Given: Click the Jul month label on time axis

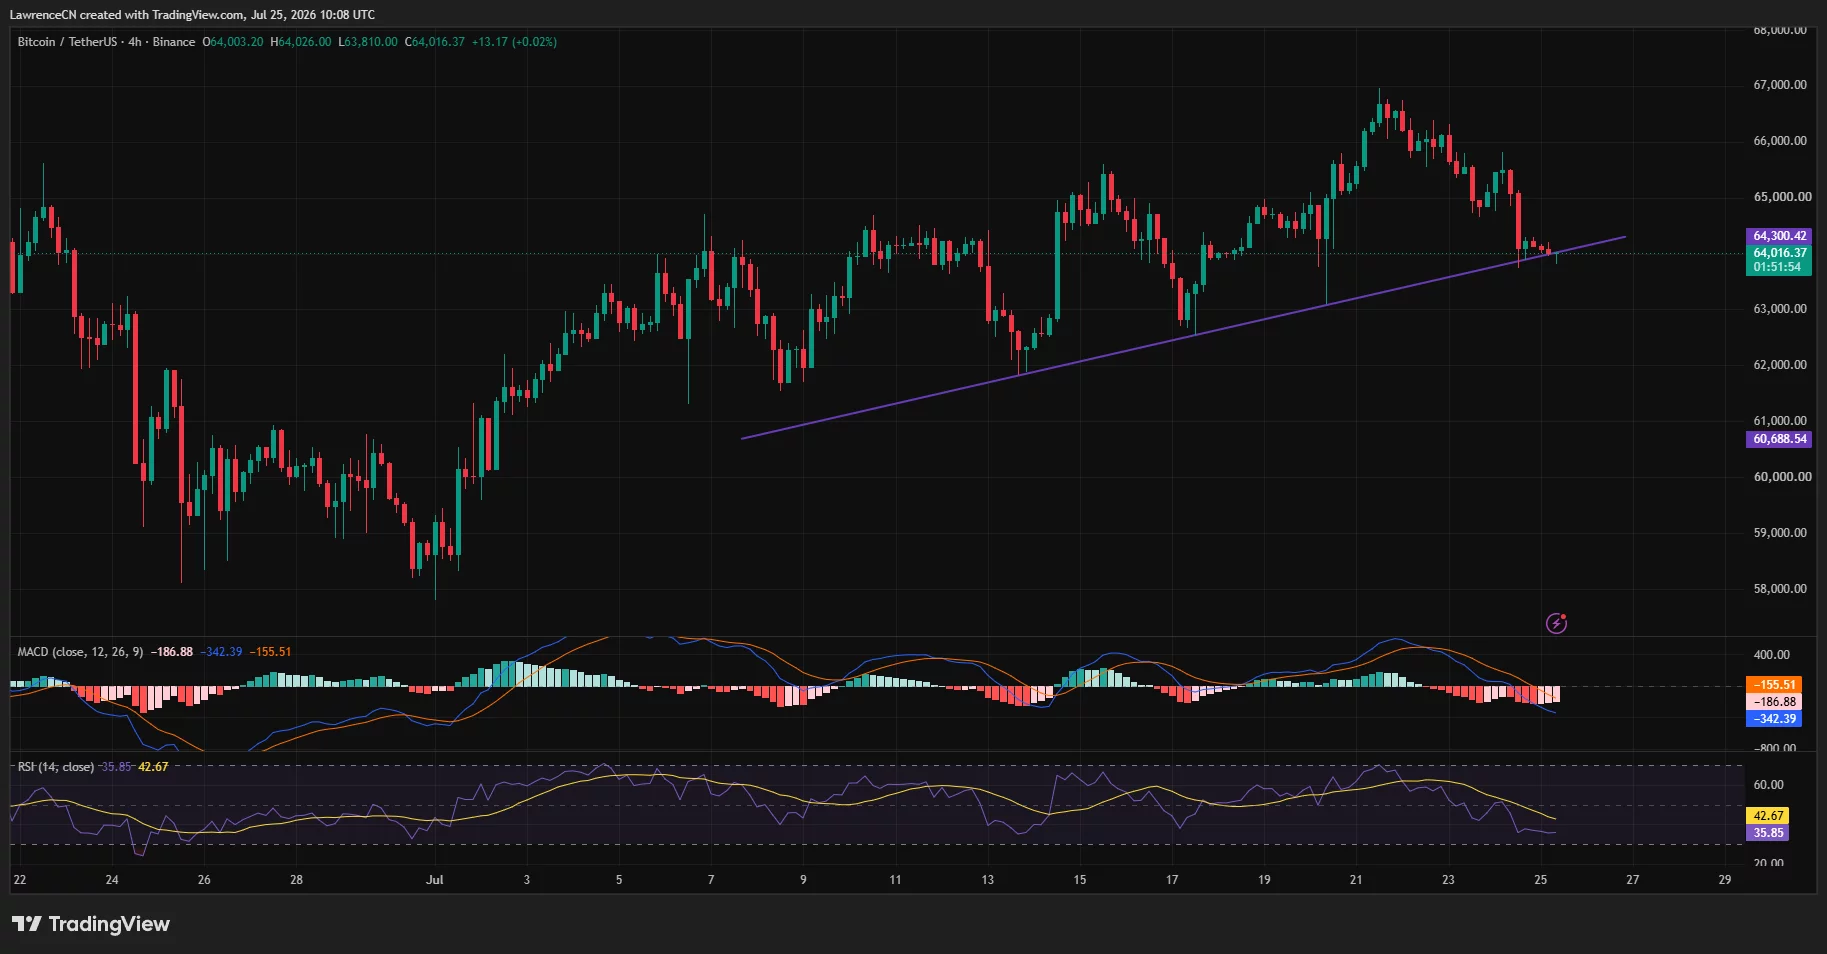Looking at the screenshot, I should click(x=434, y=880).
